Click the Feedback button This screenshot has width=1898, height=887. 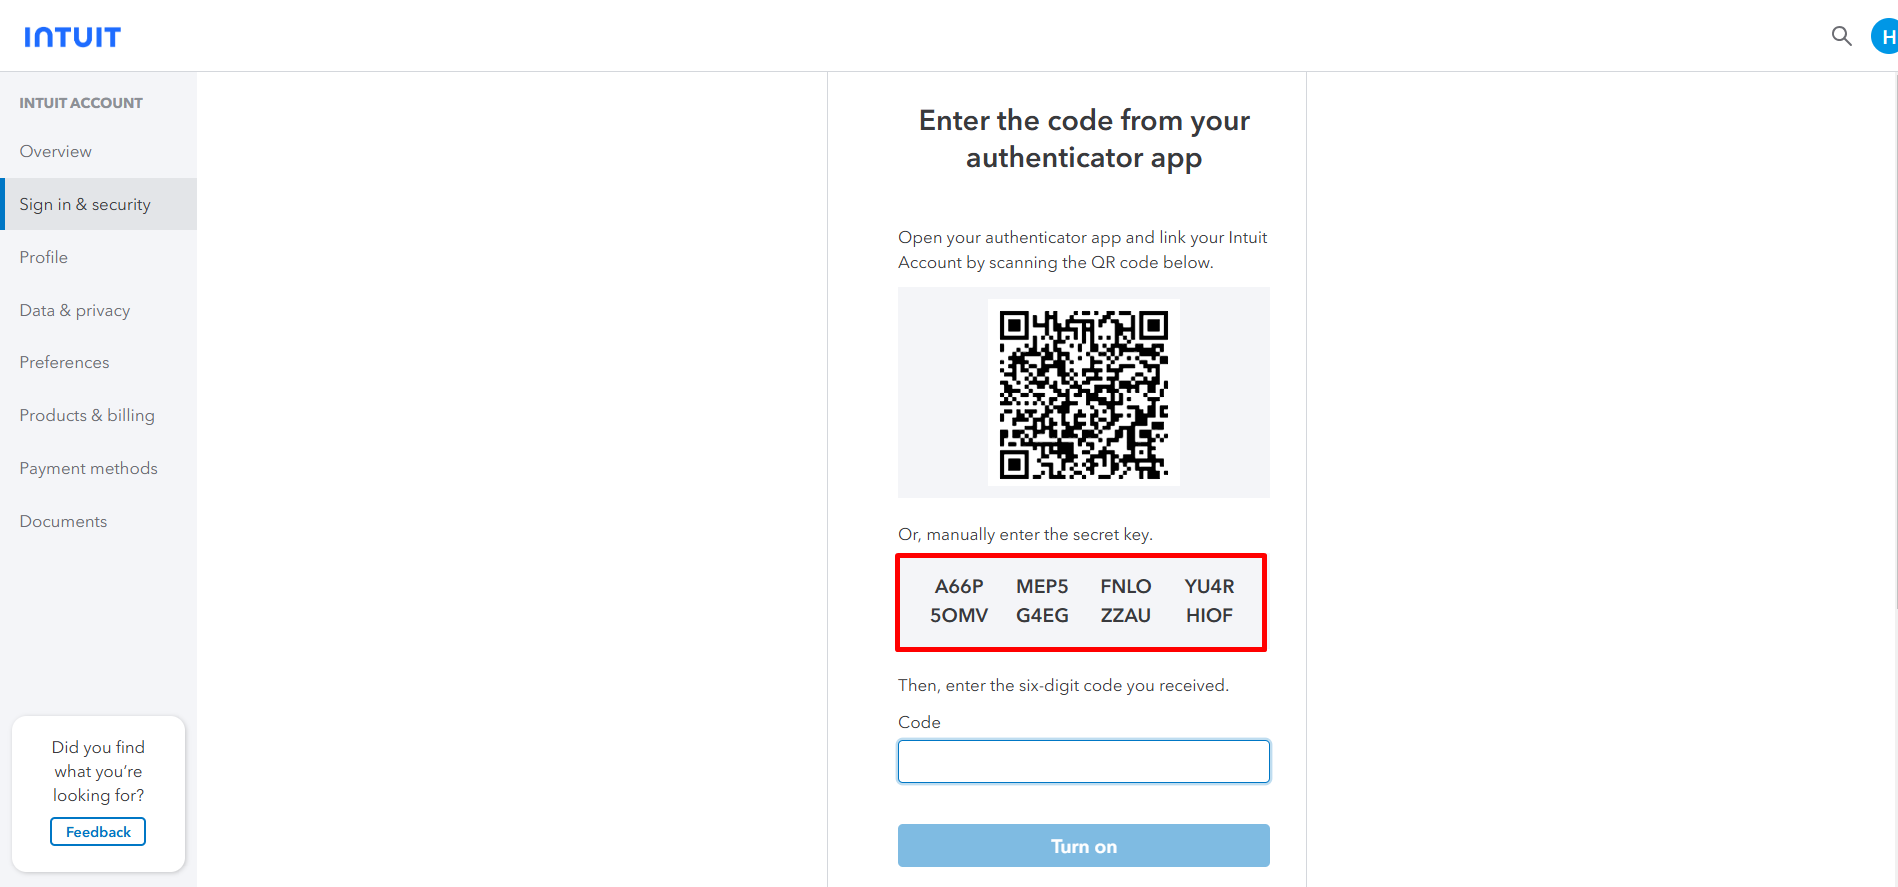click(x=98, y=832)
